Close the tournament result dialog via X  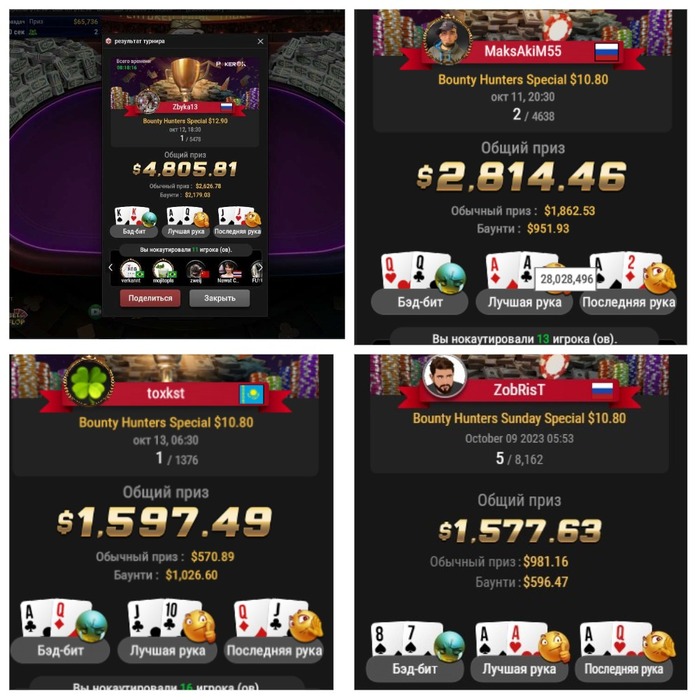[260, 41]
